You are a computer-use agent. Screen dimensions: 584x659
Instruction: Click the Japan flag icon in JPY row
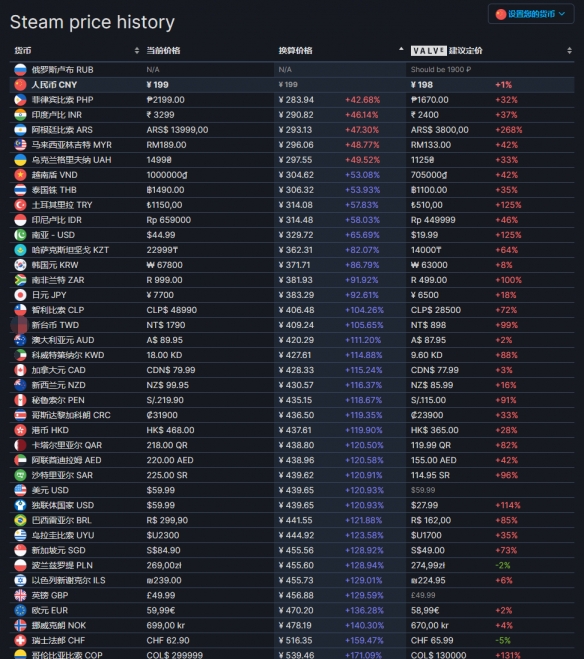(20, 295)
